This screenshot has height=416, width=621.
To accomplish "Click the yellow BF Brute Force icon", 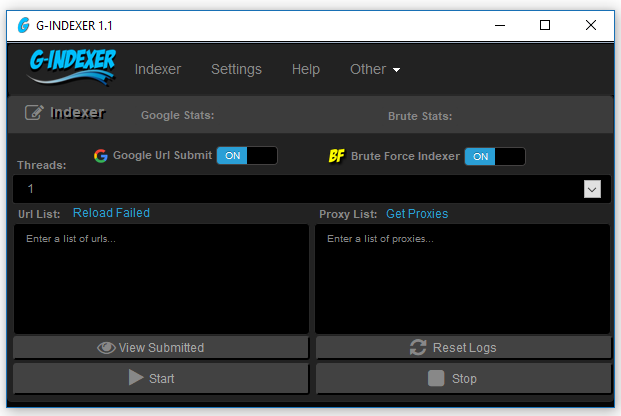I will [336, 156].
